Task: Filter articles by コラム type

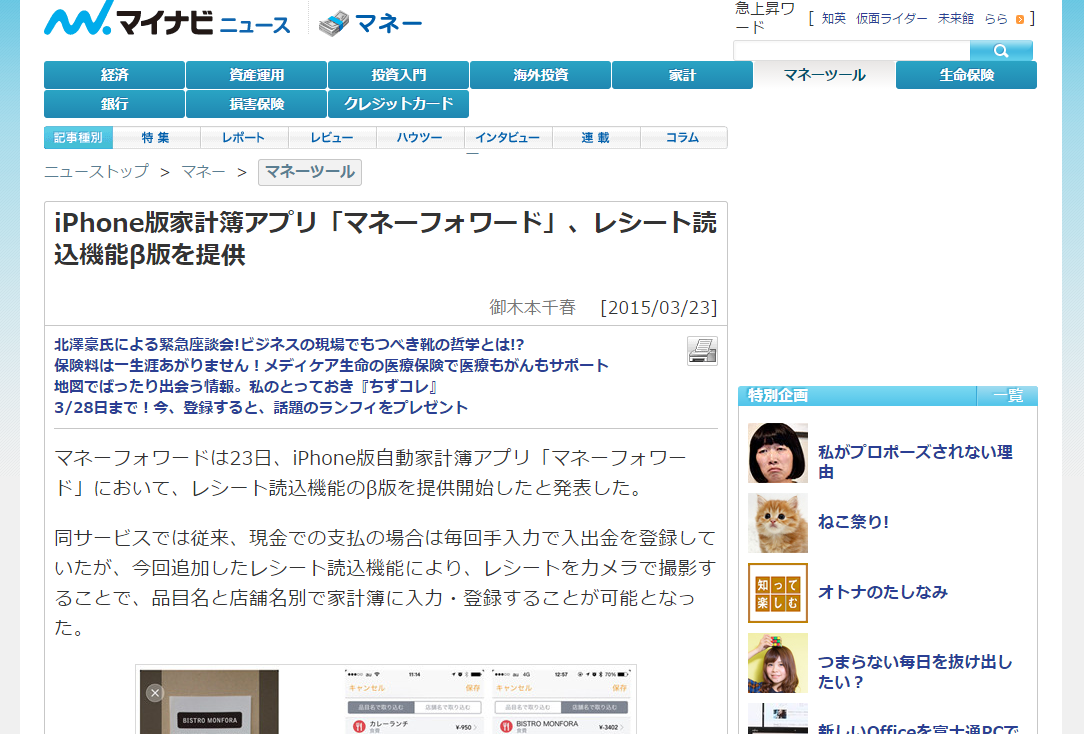Action: point(683,138)
